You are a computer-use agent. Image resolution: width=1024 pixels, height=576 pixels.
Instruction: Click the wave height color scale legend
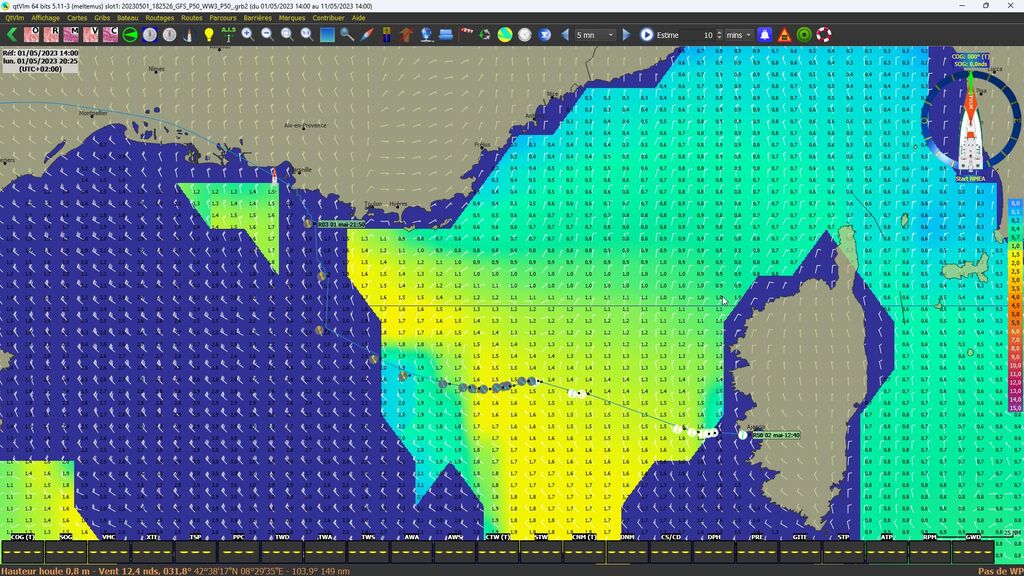coord(1016,306)
